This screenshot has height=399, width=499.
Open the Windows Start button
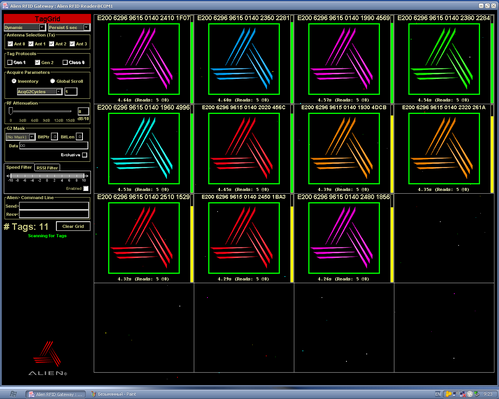point(13,394)
